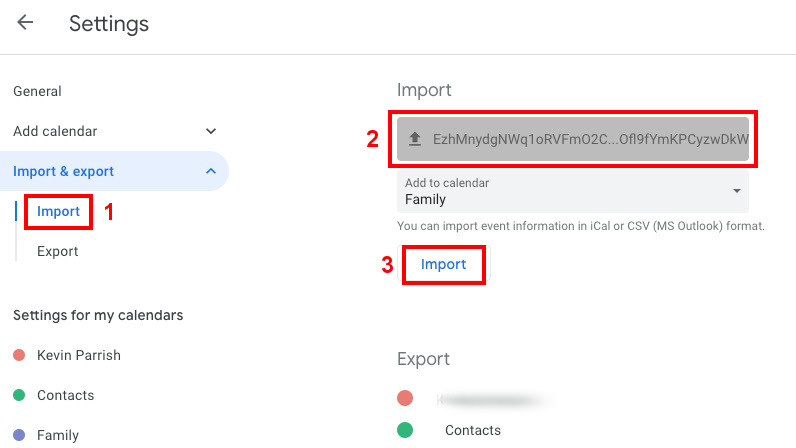Click the blue Family calendar dot
The image size is (796, 448).
coord(19,435)
